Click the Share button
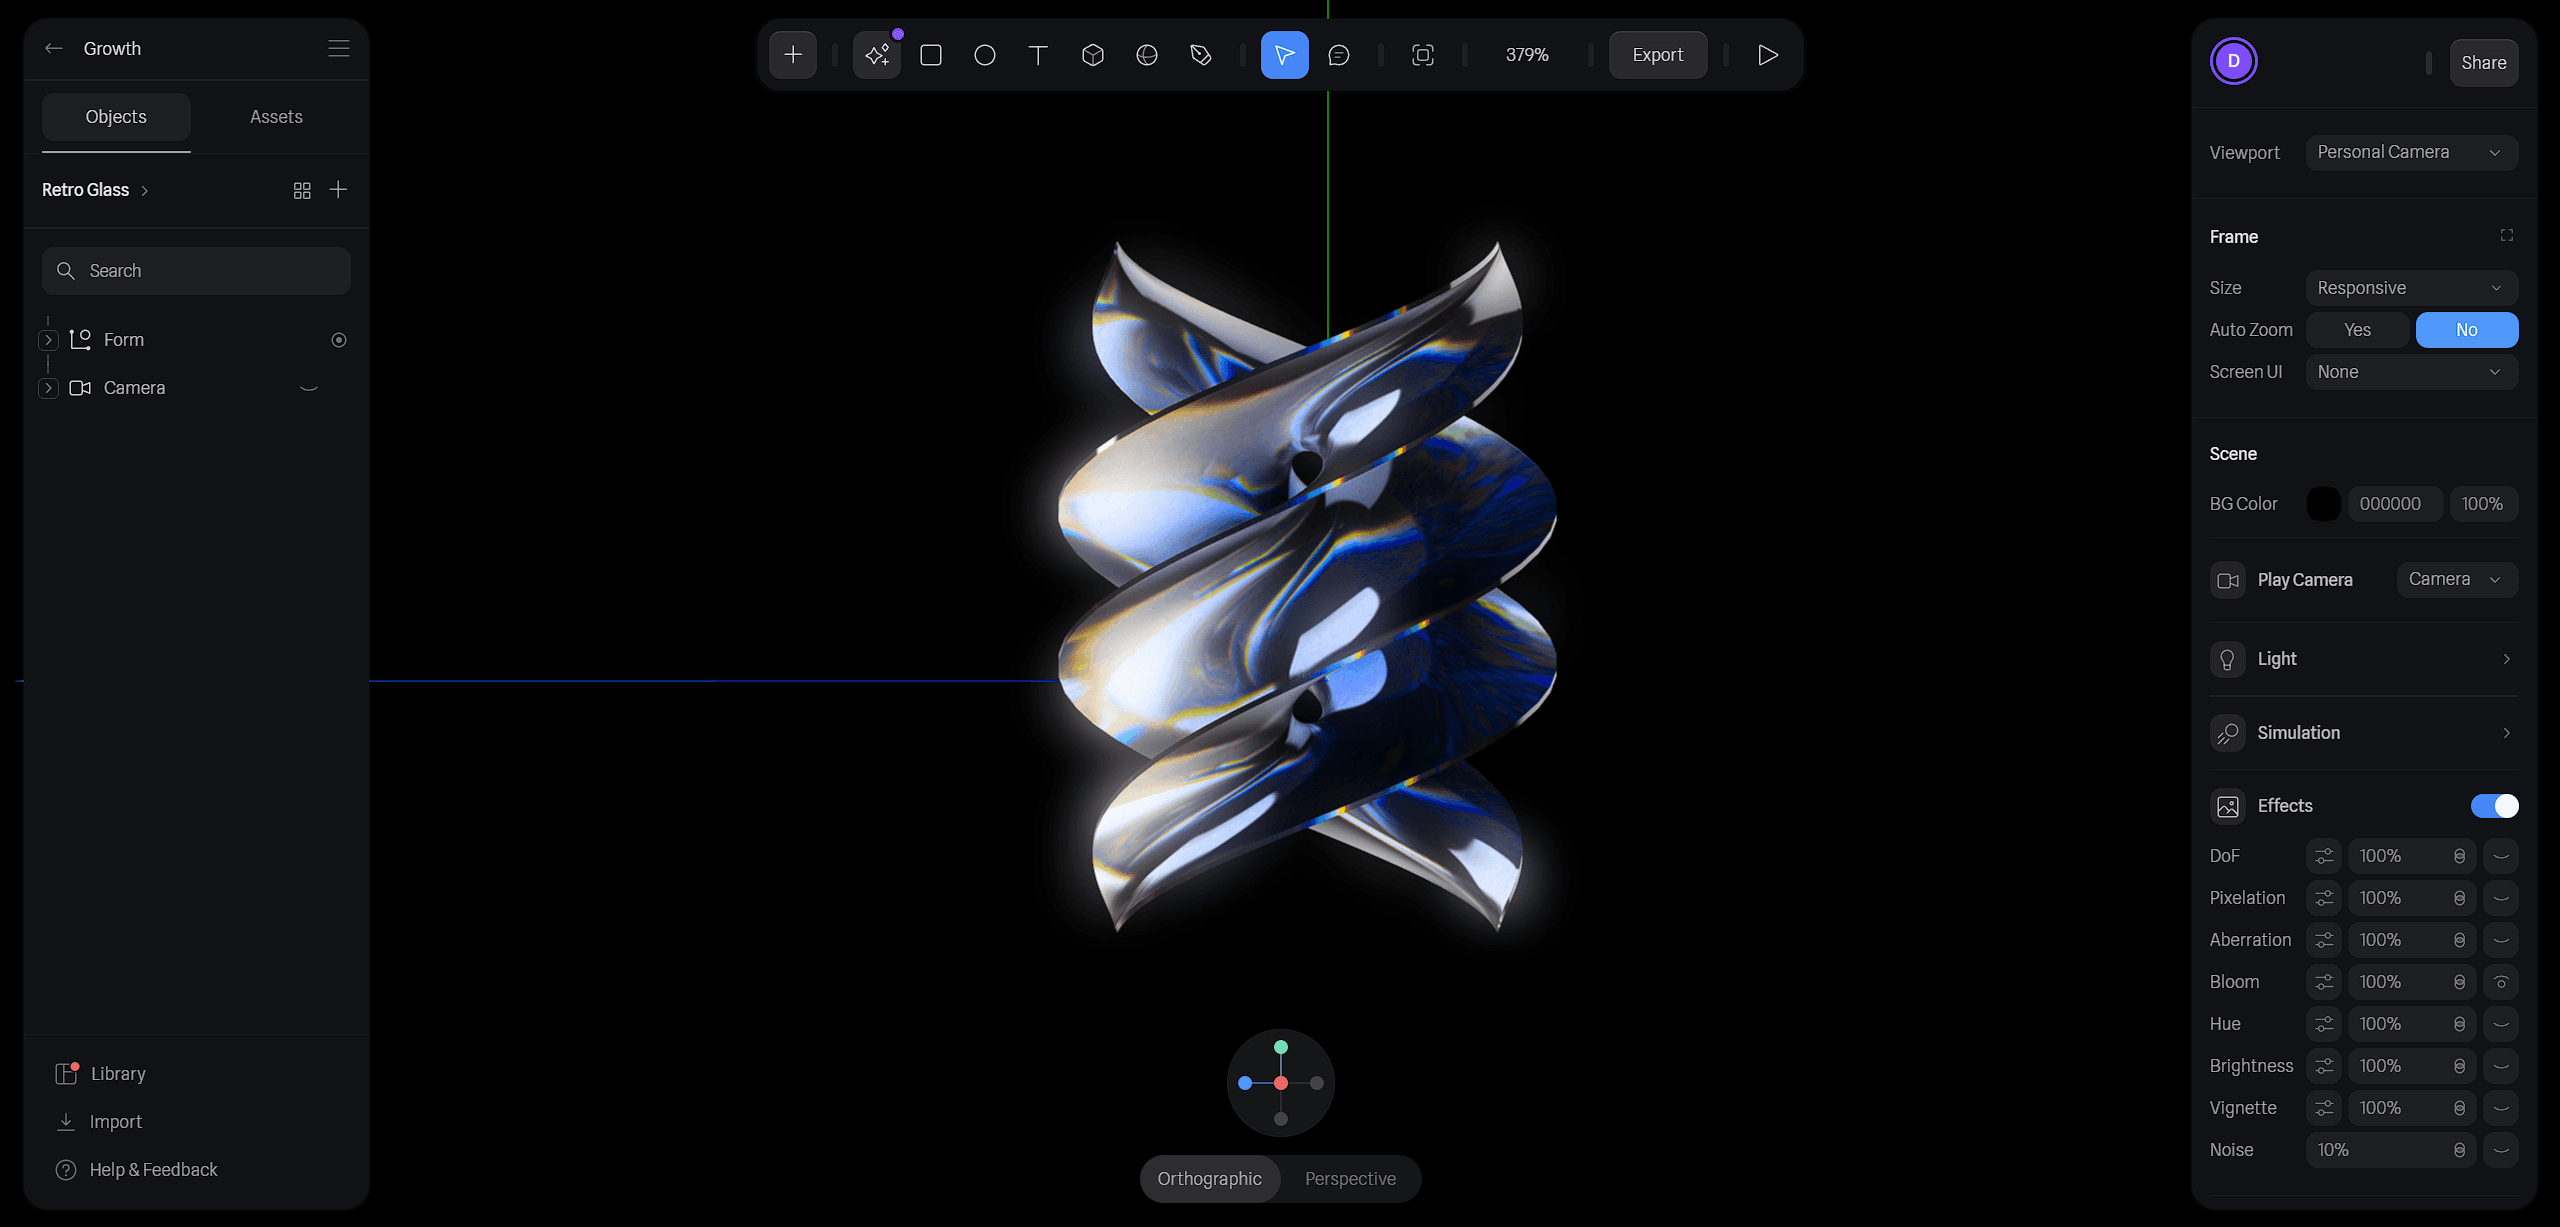This screenshot has width=2560, height=1227. [2483, 62]
